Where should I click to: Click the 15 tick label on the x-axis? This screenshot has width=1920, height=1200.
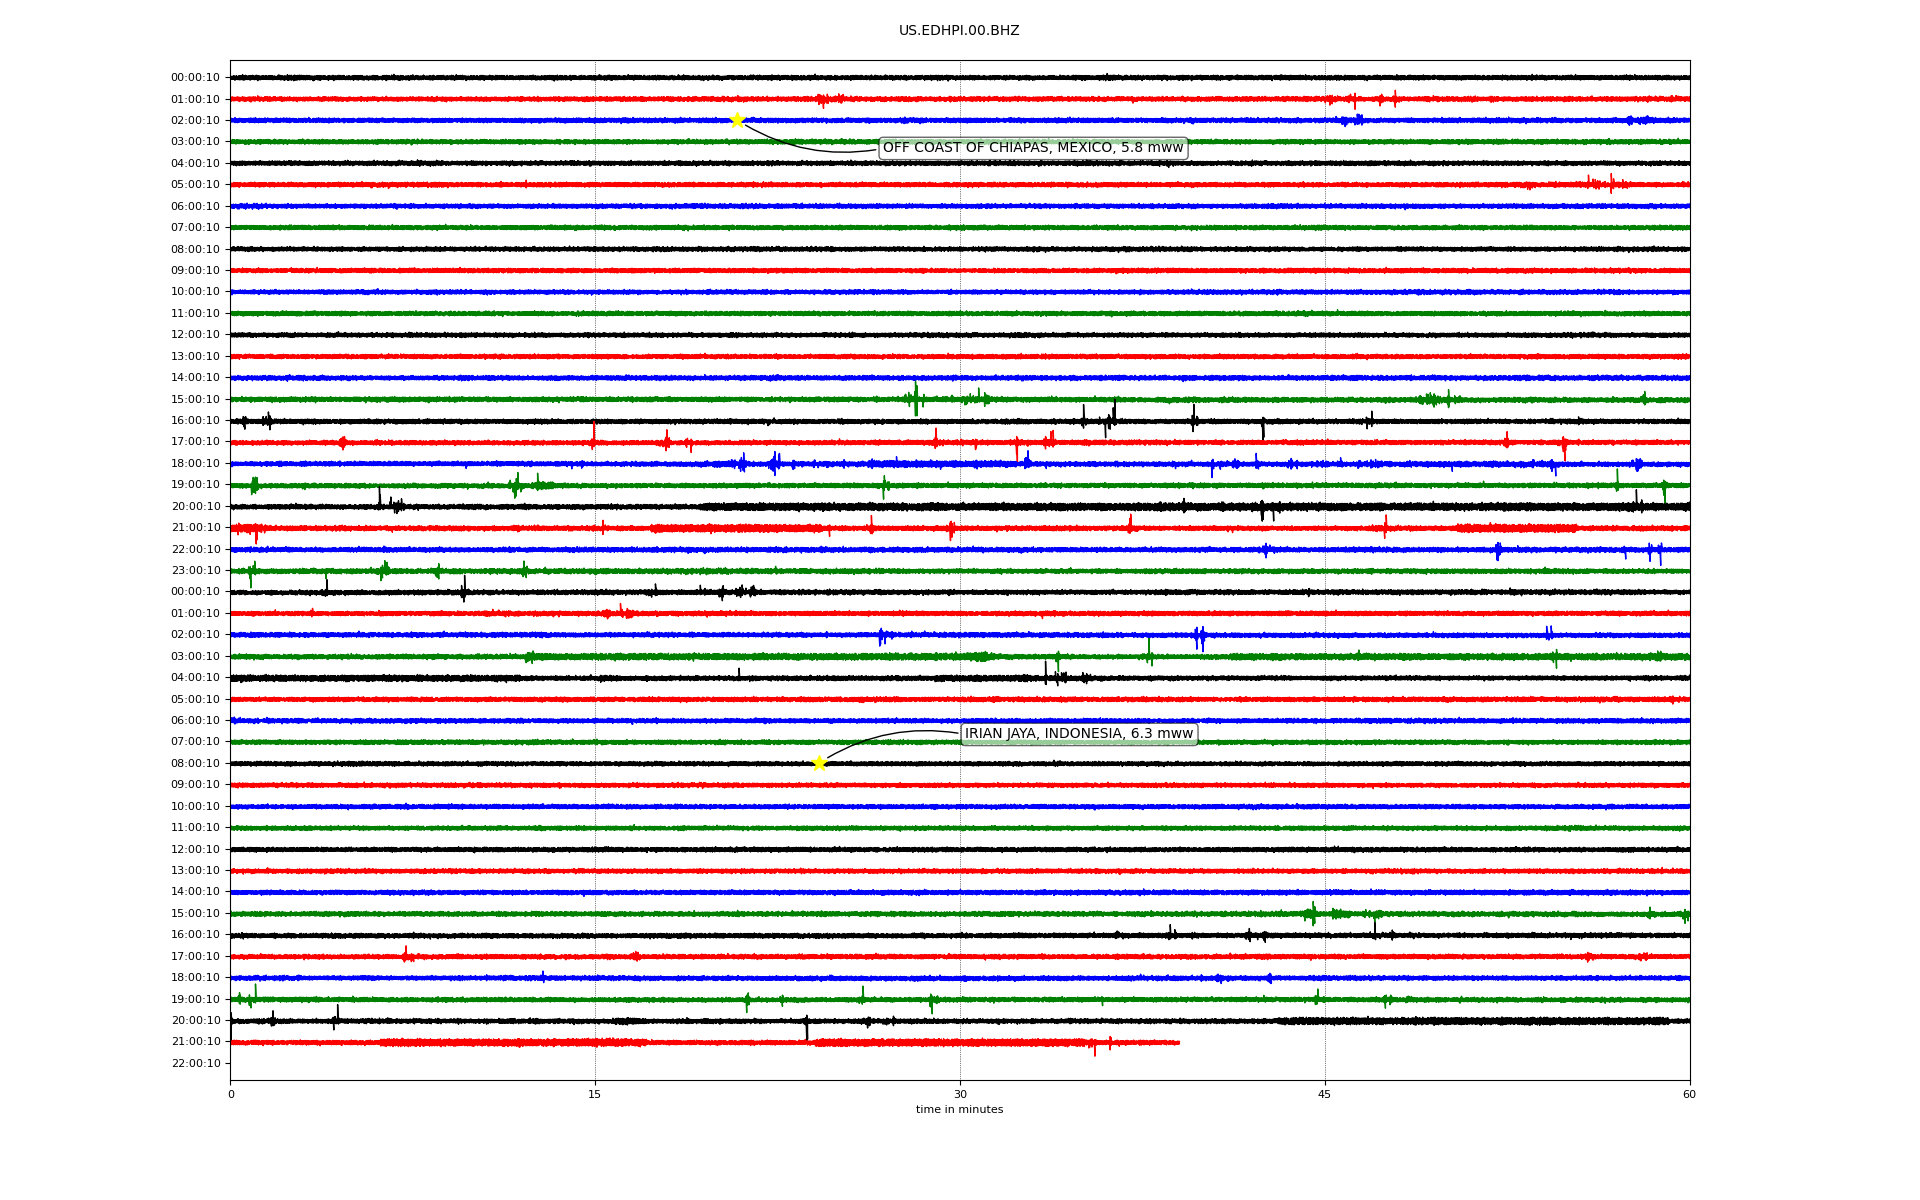(x=595, y=1094)
